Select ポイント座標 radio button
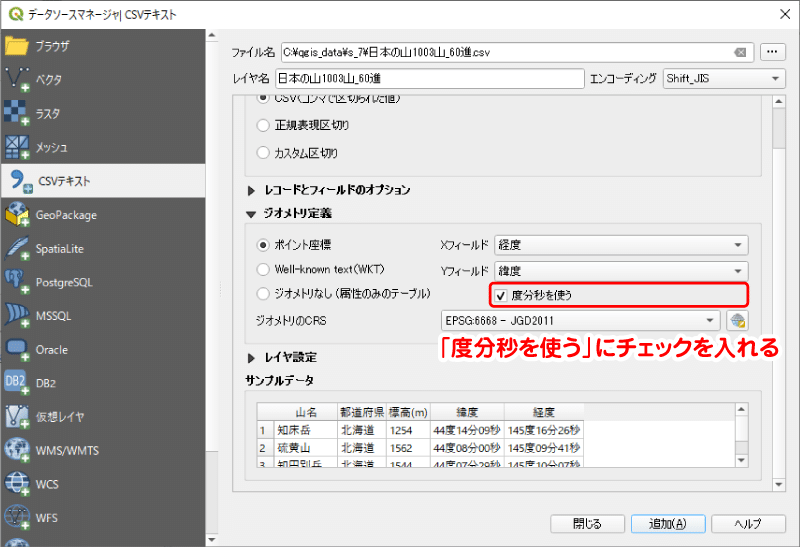Image resolution: width=800 pixels, height=547 pixels. click(x=263, y=245)
